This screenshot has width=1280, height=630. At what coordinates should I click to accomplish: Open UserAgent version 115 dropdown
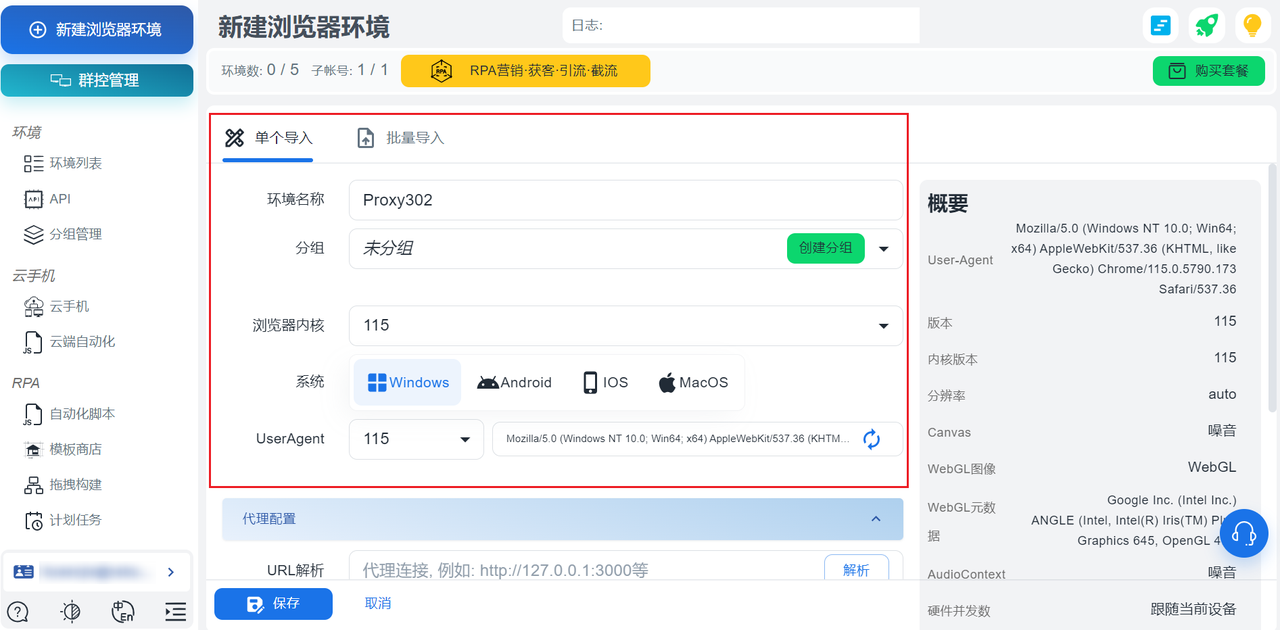[416, 439]
